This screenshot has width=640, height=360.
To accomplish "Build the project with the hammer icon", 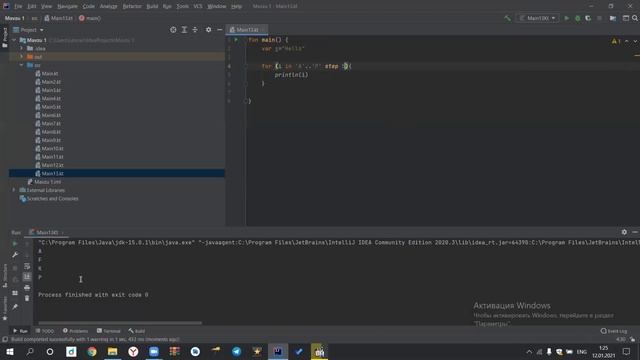I will pyautogui.click(x=507, y=18).
